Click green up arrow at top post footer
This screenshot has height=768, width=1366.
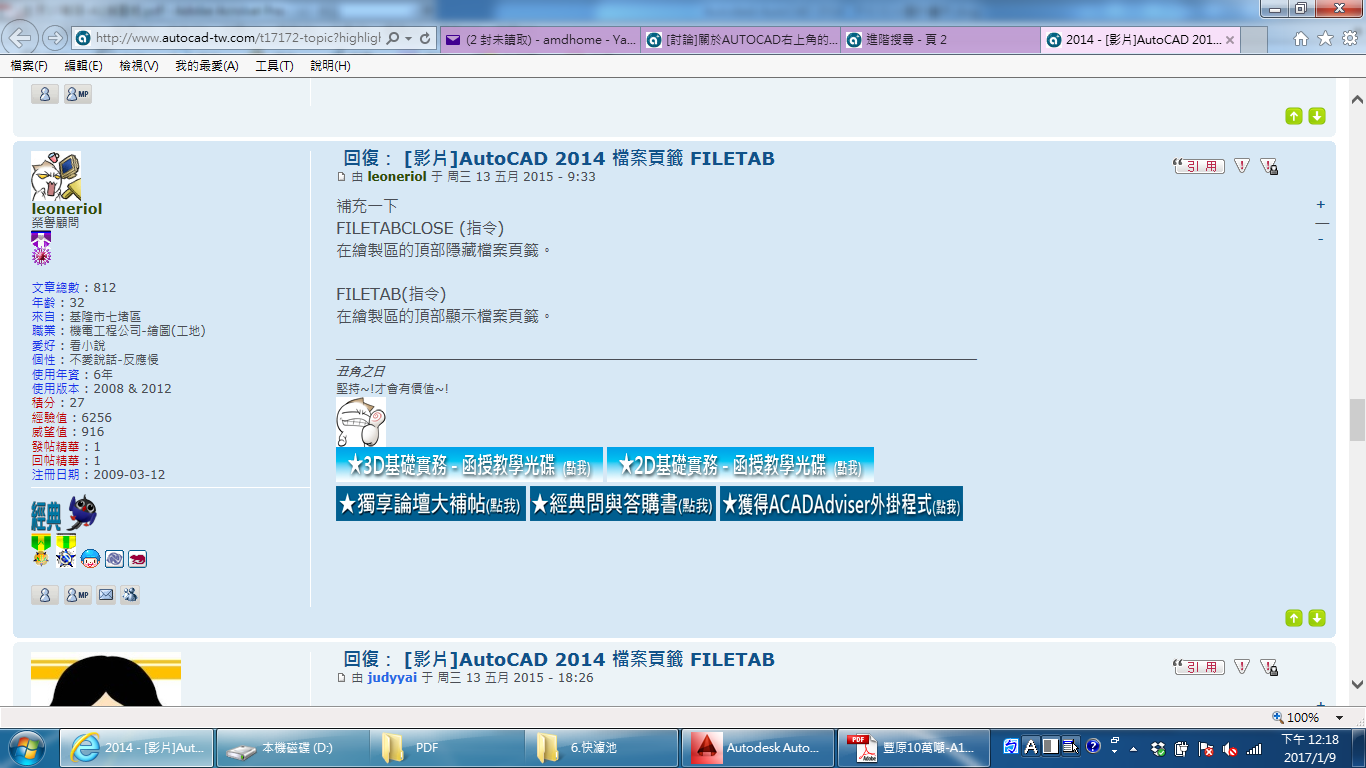tap(1294, 116)
